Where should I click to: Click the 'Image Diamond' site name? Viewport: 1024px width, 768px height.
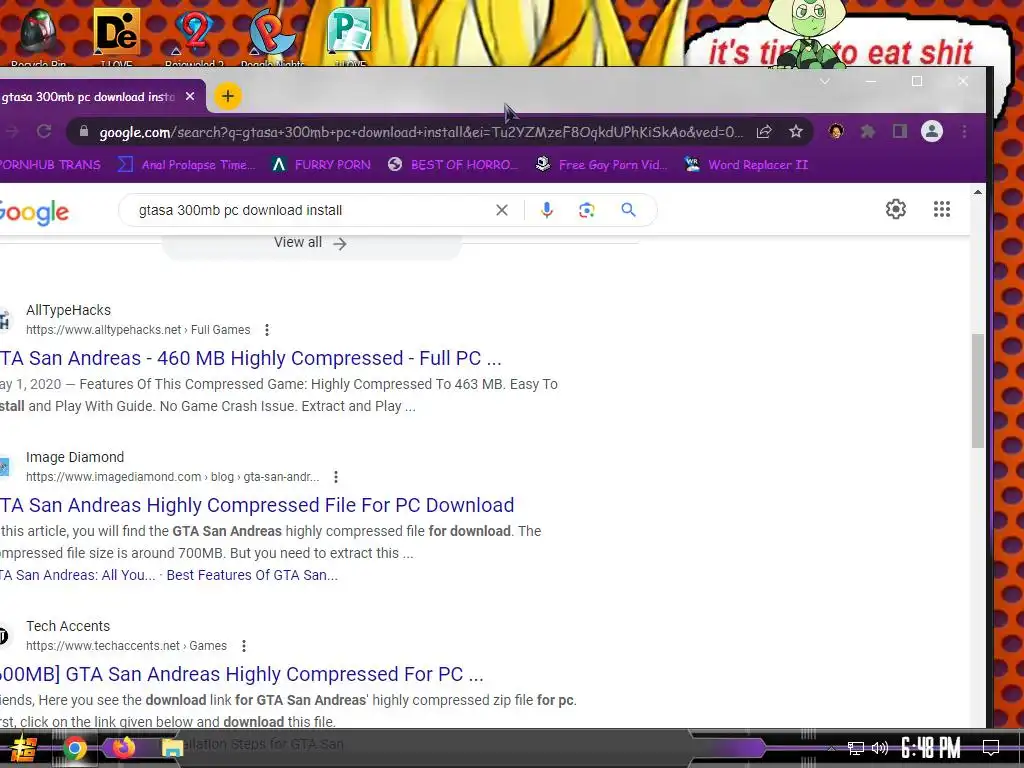(x=75, y=457)
